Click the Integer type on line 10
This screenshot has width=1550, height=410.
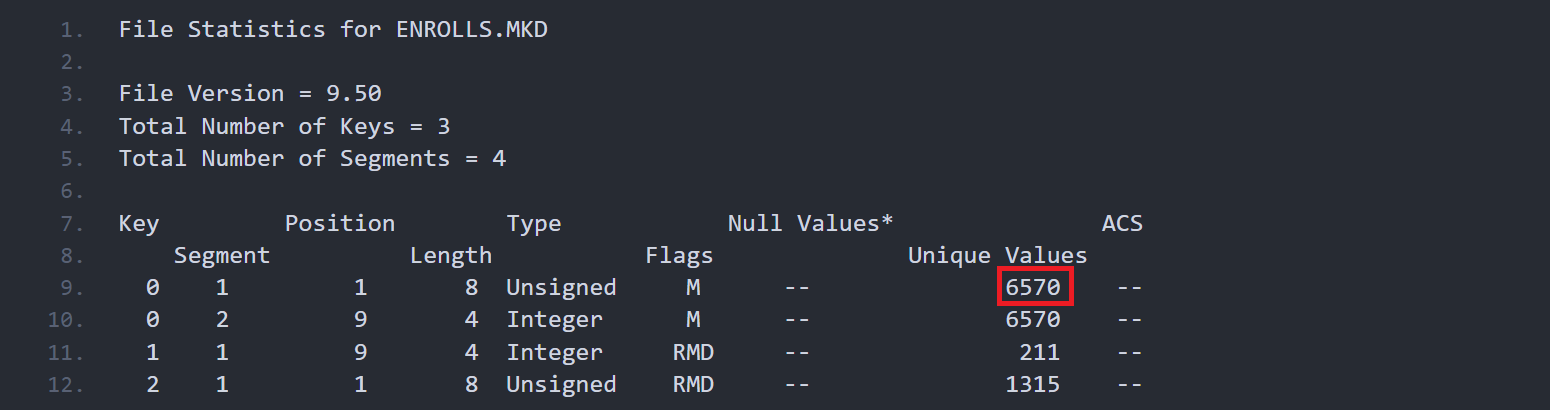pyautogui.click(x=554, y=320)
